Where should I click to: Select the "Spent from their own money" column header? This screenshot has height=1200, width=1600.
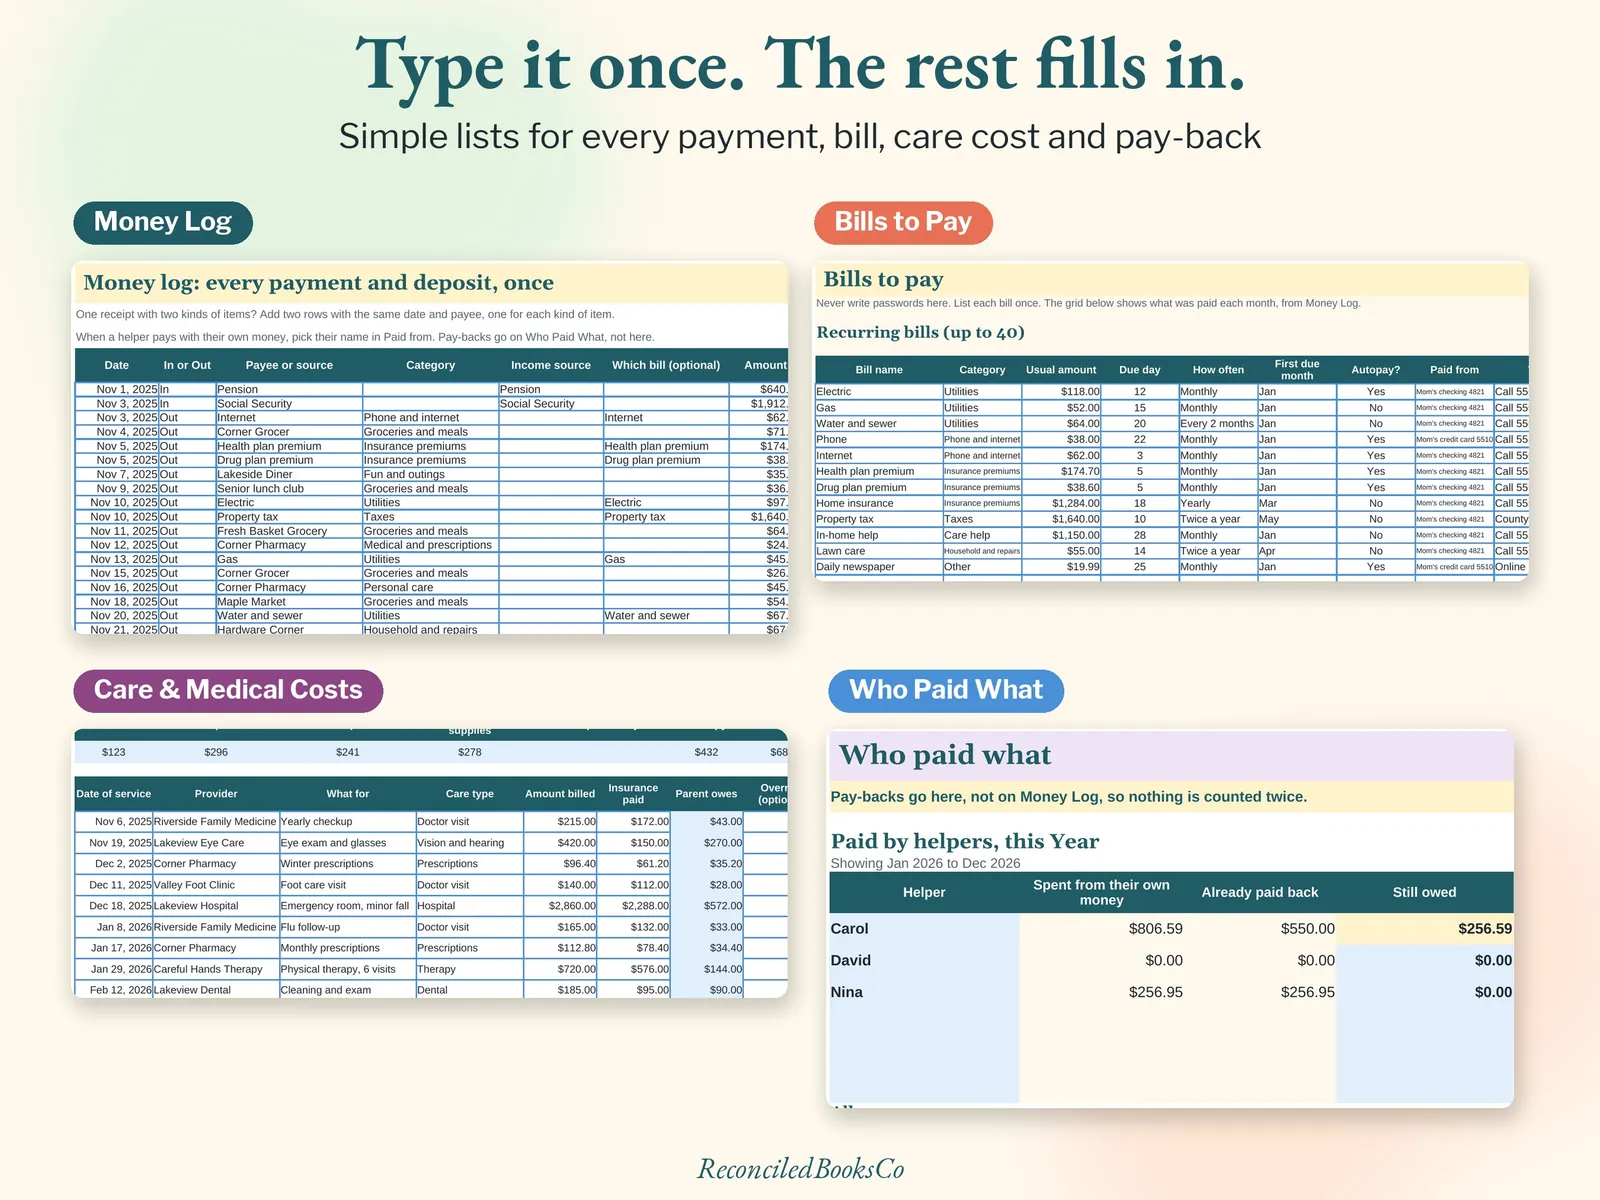coord(1101,892)
